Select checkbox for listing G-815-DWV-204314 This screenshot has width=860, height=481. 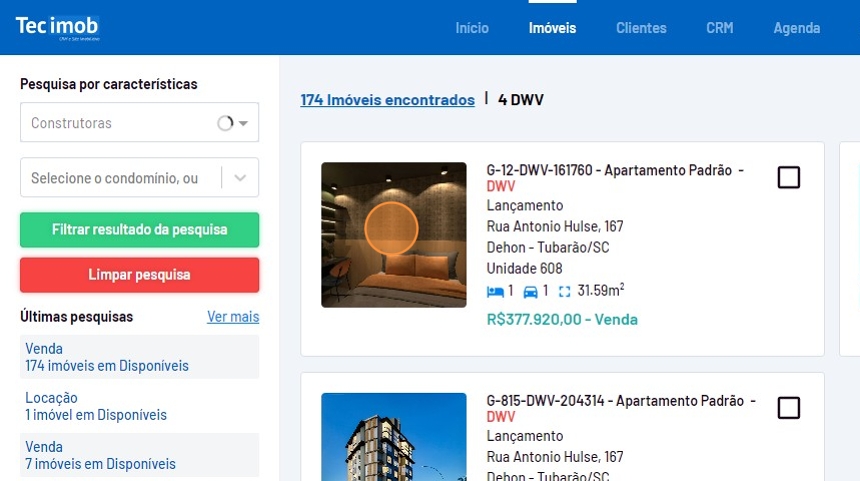(x=789, y=408)
